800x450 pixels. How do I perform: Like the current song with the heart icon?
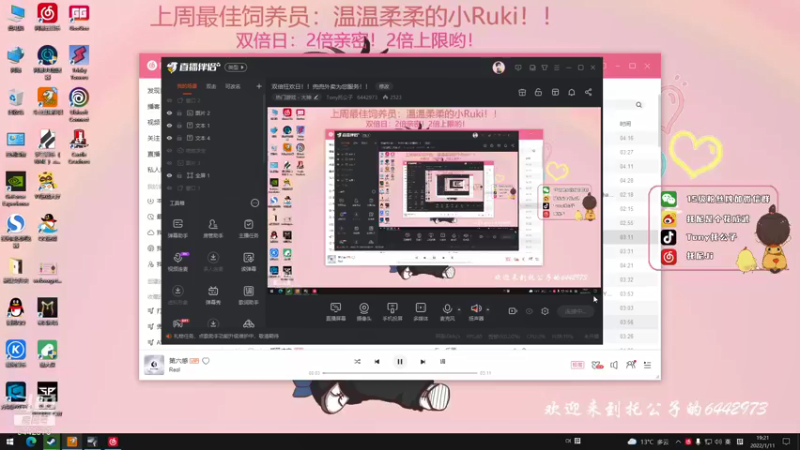pos(206,361)
